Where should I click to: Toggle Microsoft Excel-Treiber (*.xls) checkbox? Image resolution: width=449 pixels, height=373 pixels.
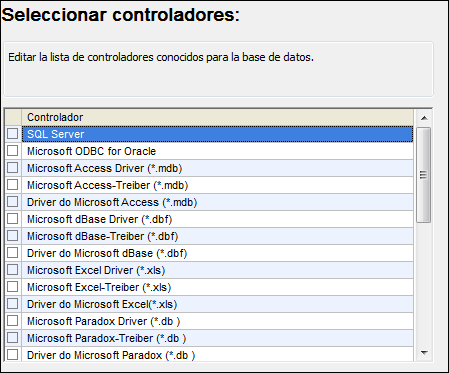point(13,287)
